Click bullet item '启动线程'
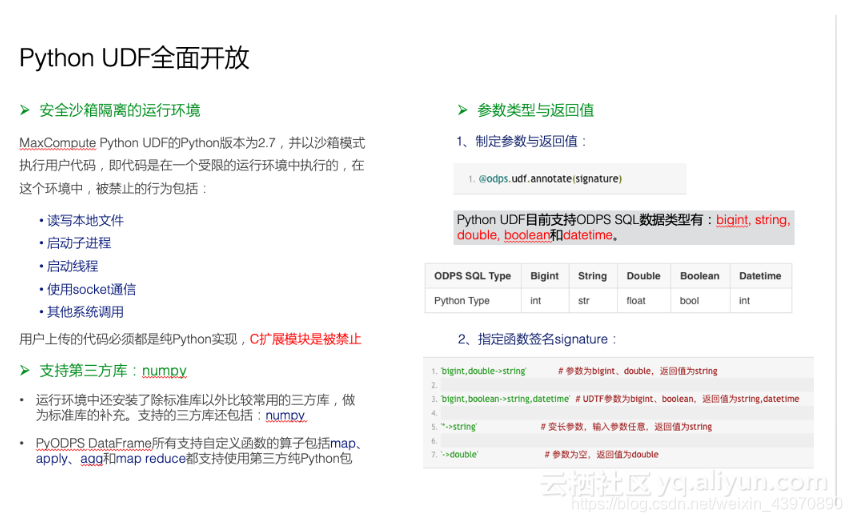The width and height of the screenshot is (852, 522). tap(72, 266)
